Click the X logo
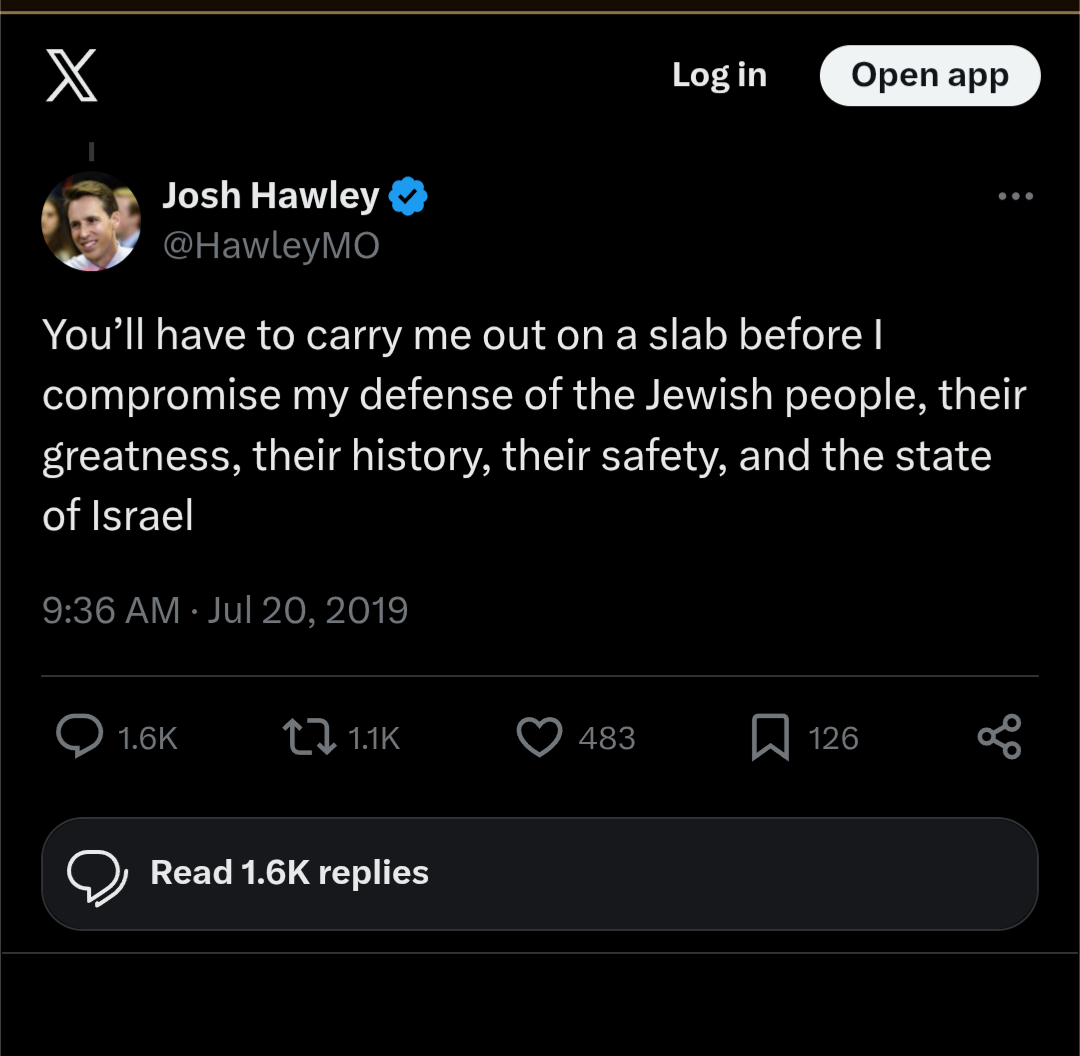The height and width of the screenshot is (1056, 1080). (x=72, y=76)
